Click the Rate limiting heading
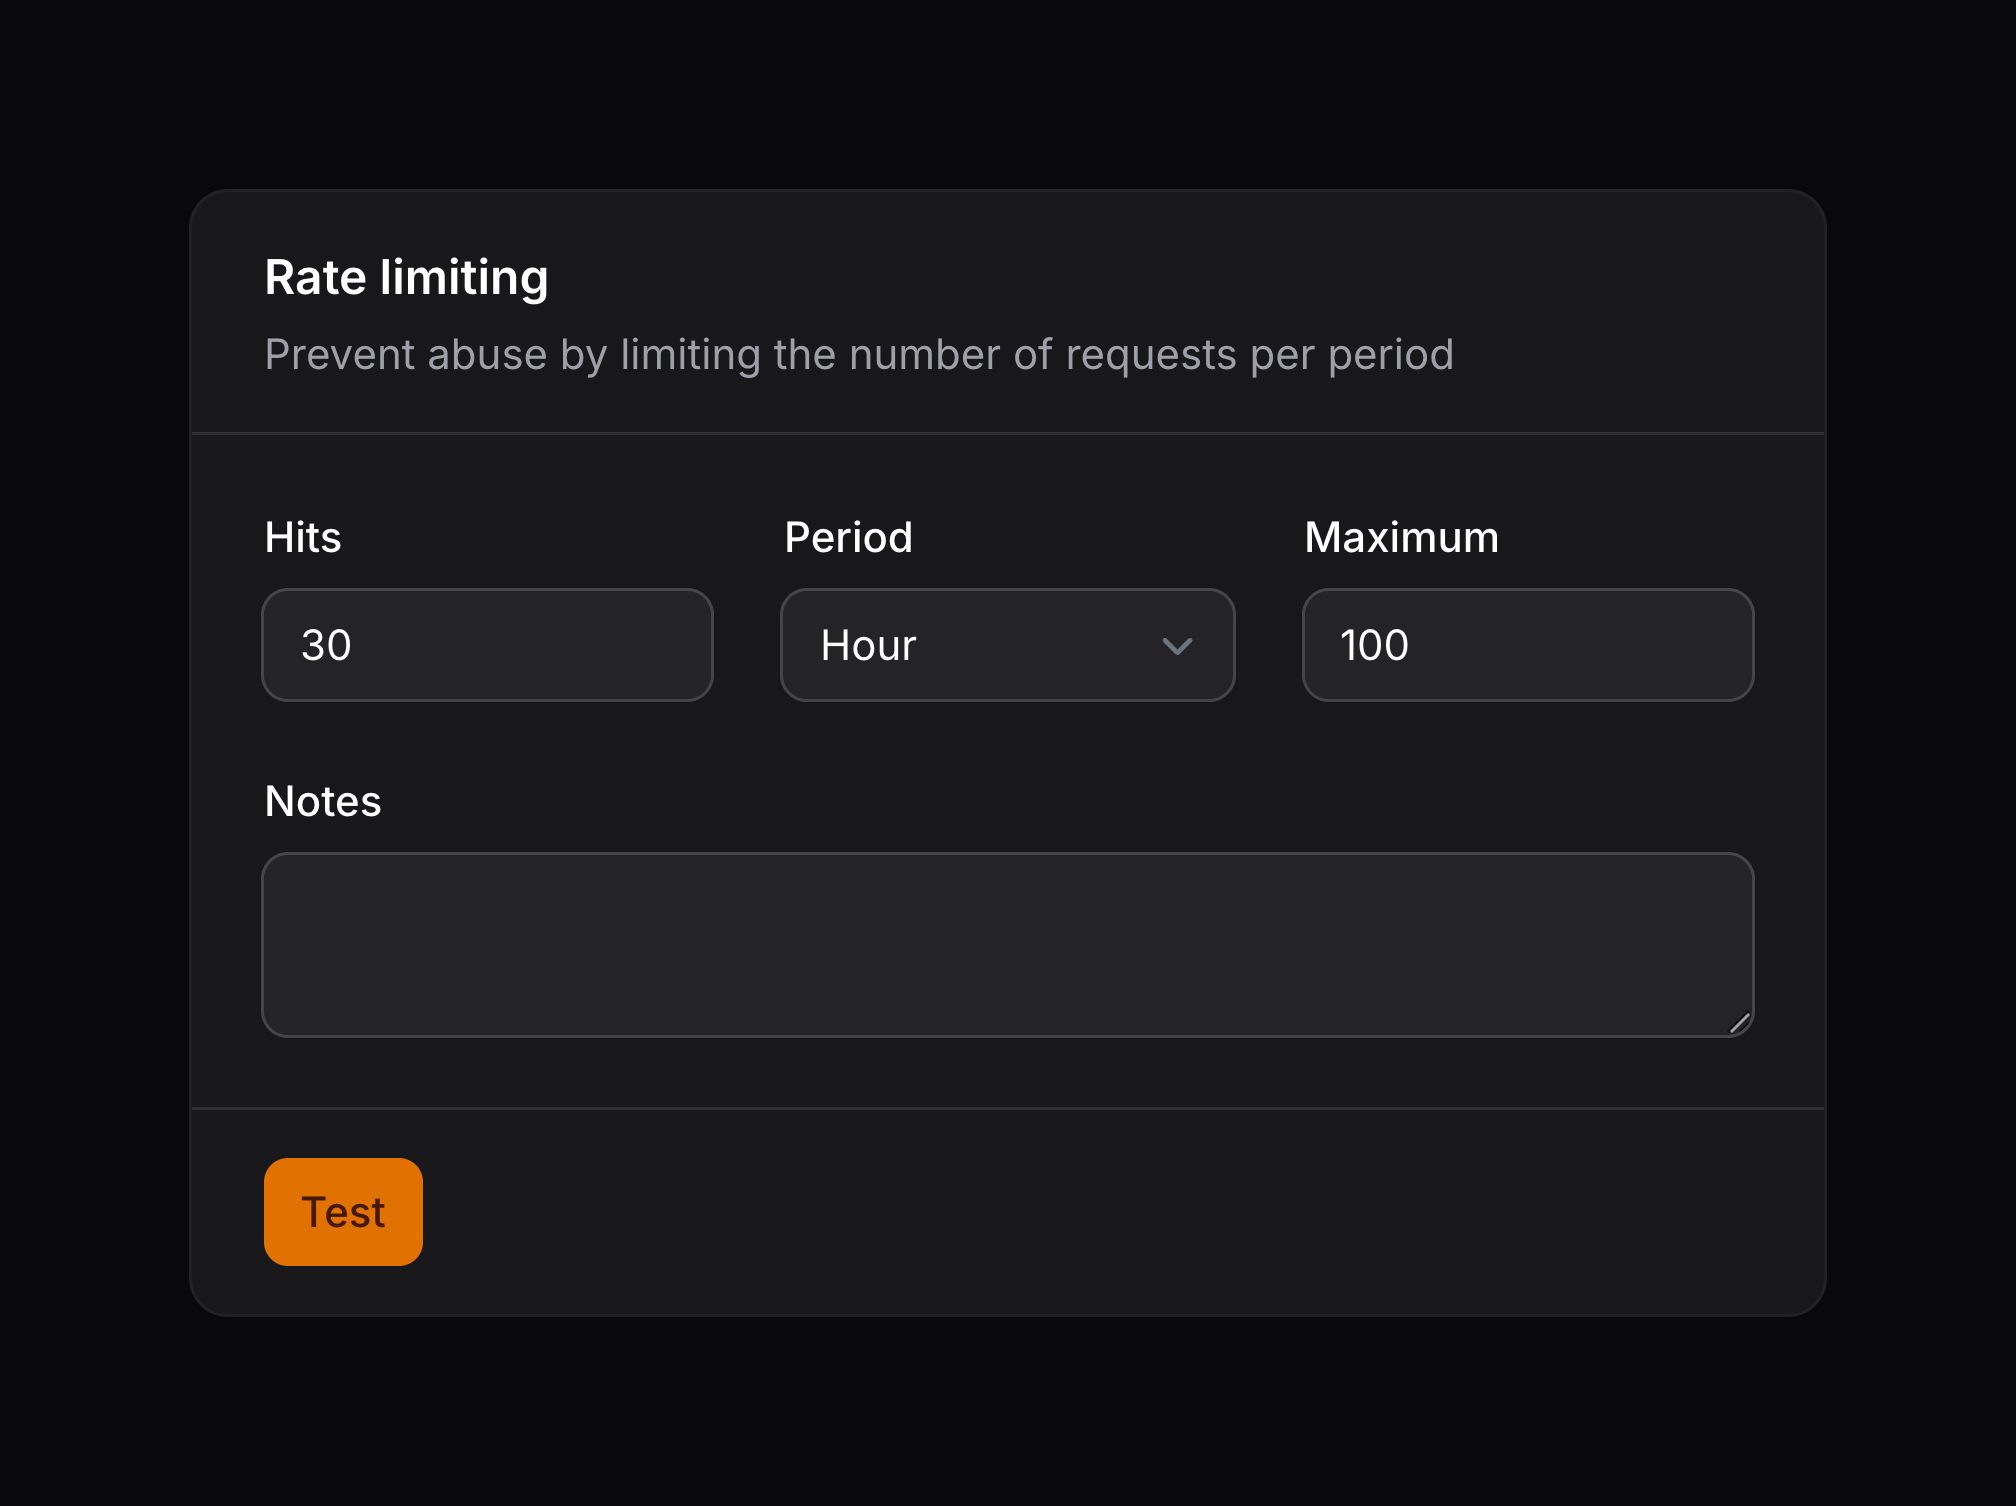 pyautogui.click(x=406, y=276)
